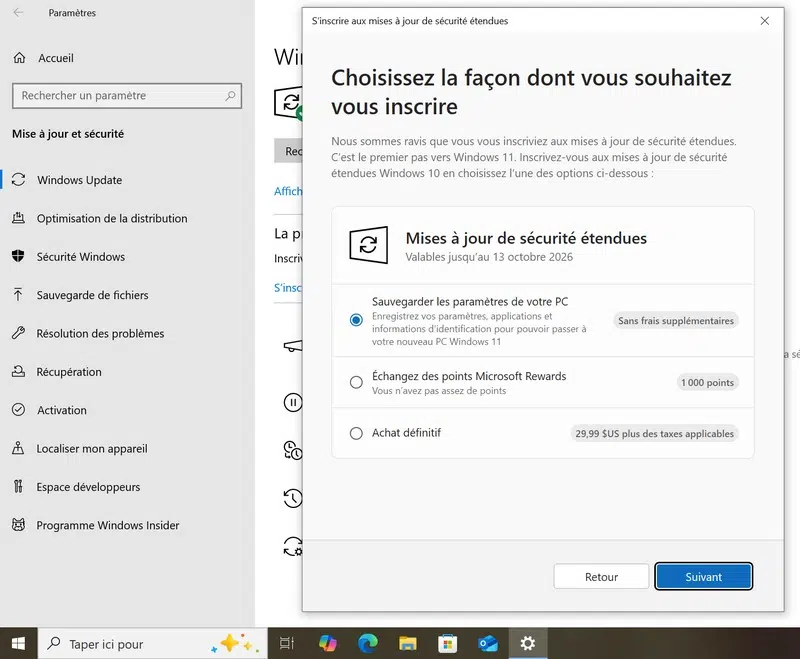Click the Rechercher un paramètre search field
The height and width of the screenshot is (659, 800).
[x=127, y=96]
